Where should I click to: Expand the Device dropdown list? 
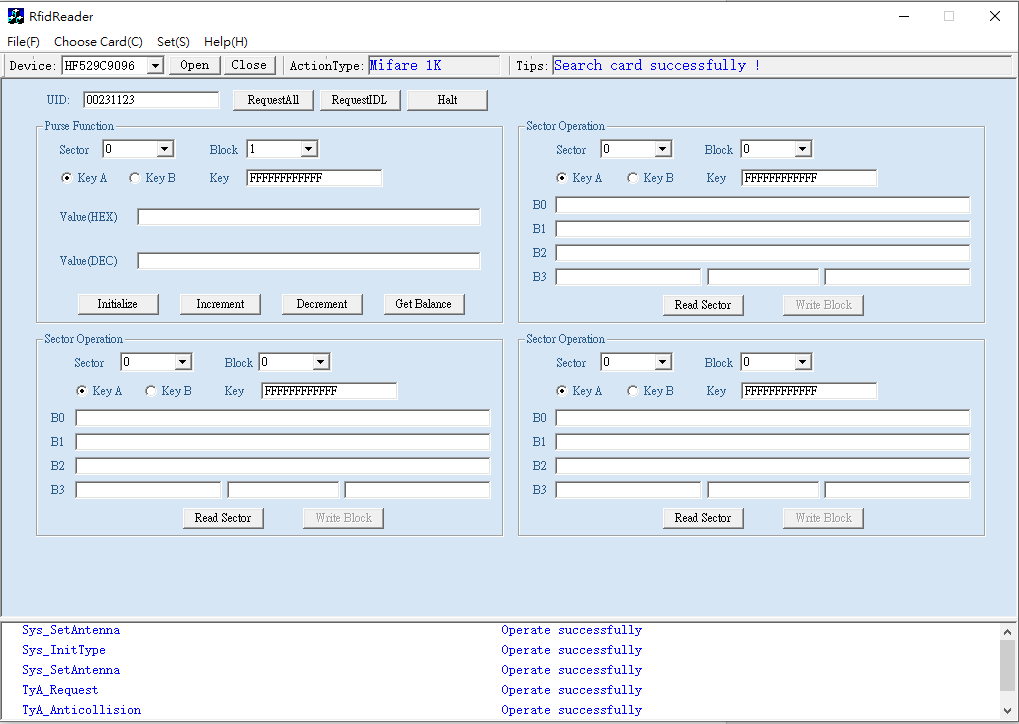coord(155,66)
